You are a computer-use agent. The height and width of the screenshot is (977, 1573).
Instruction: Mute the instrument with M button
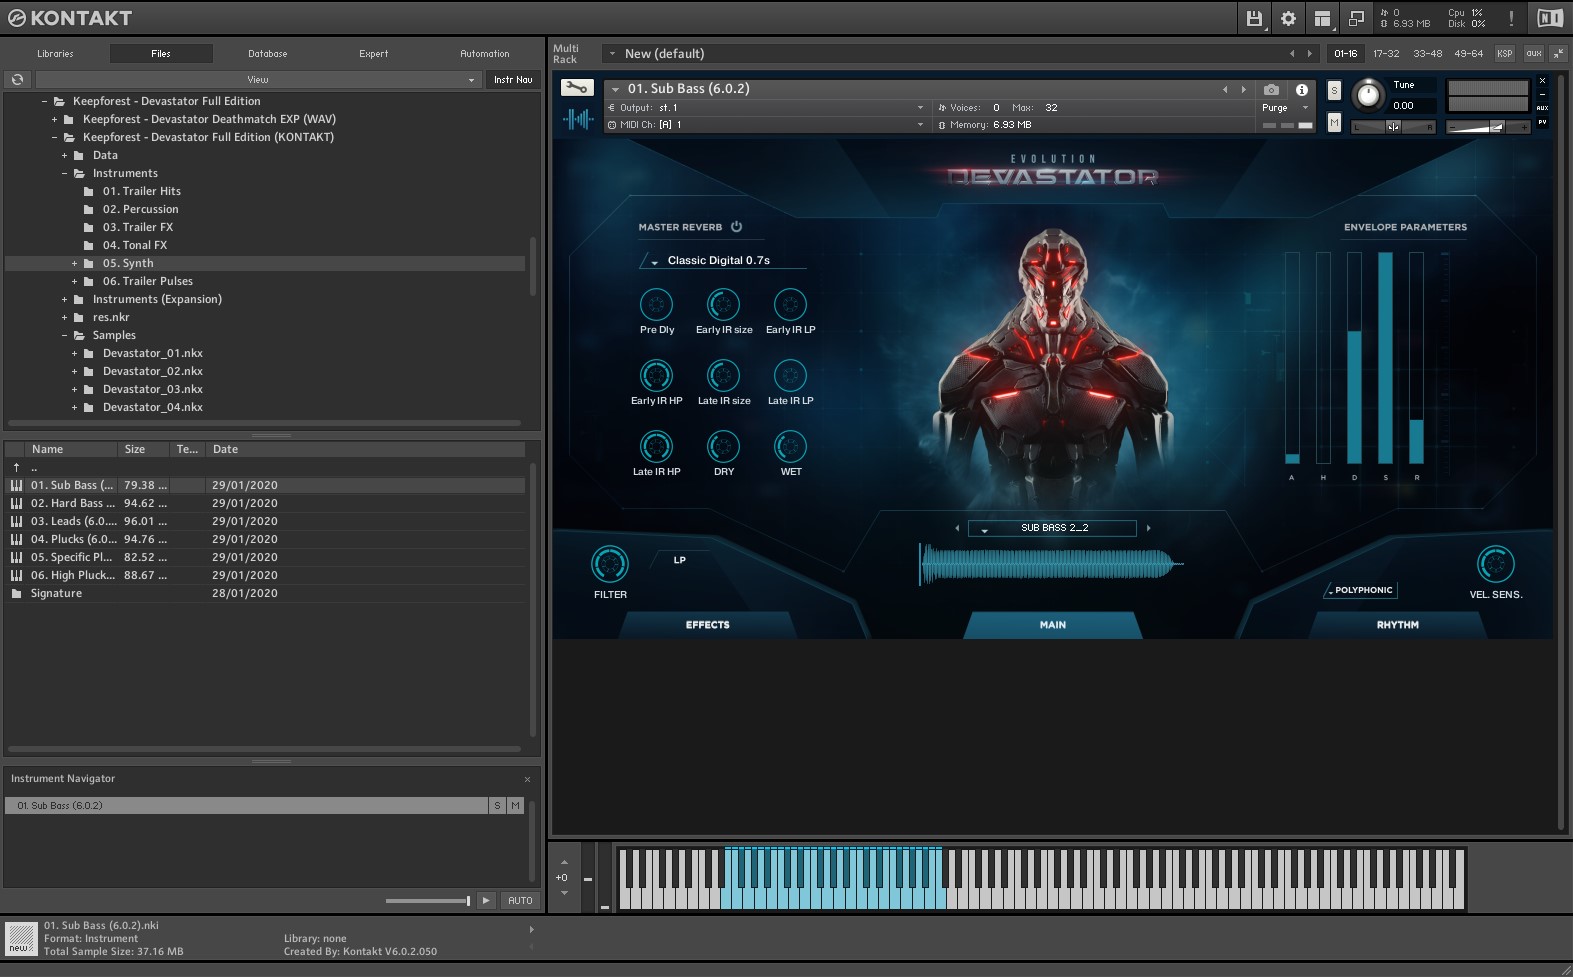(1334, 122)
